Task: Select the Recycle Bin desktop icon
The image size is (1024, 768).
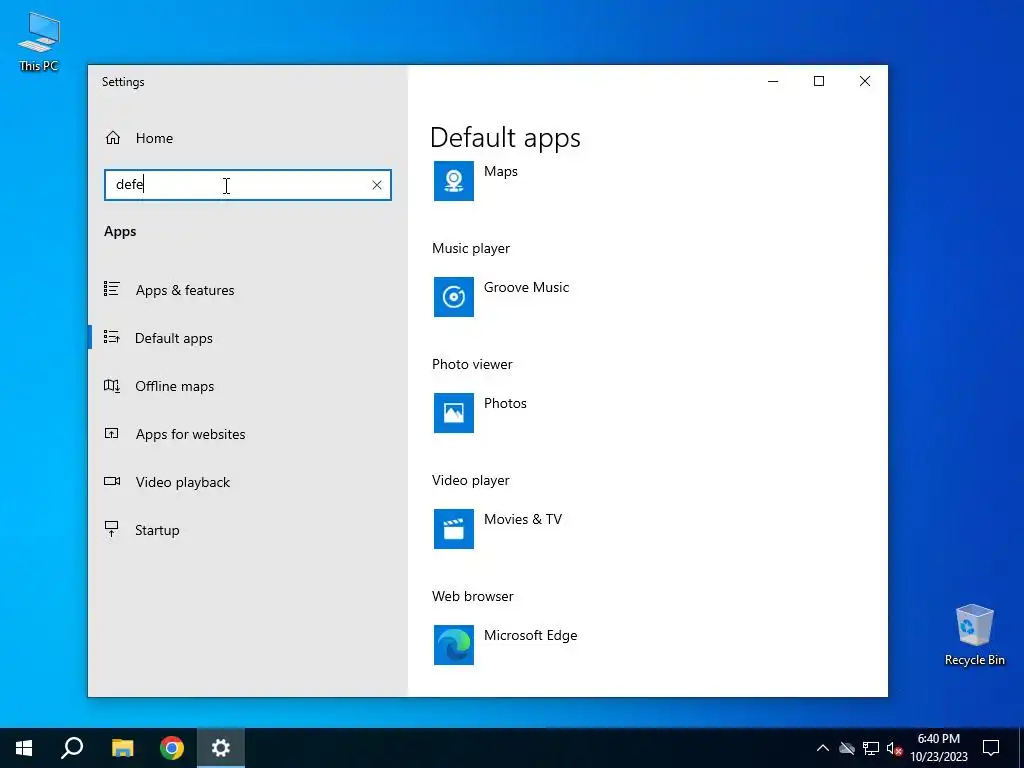Action: (974, 635)
